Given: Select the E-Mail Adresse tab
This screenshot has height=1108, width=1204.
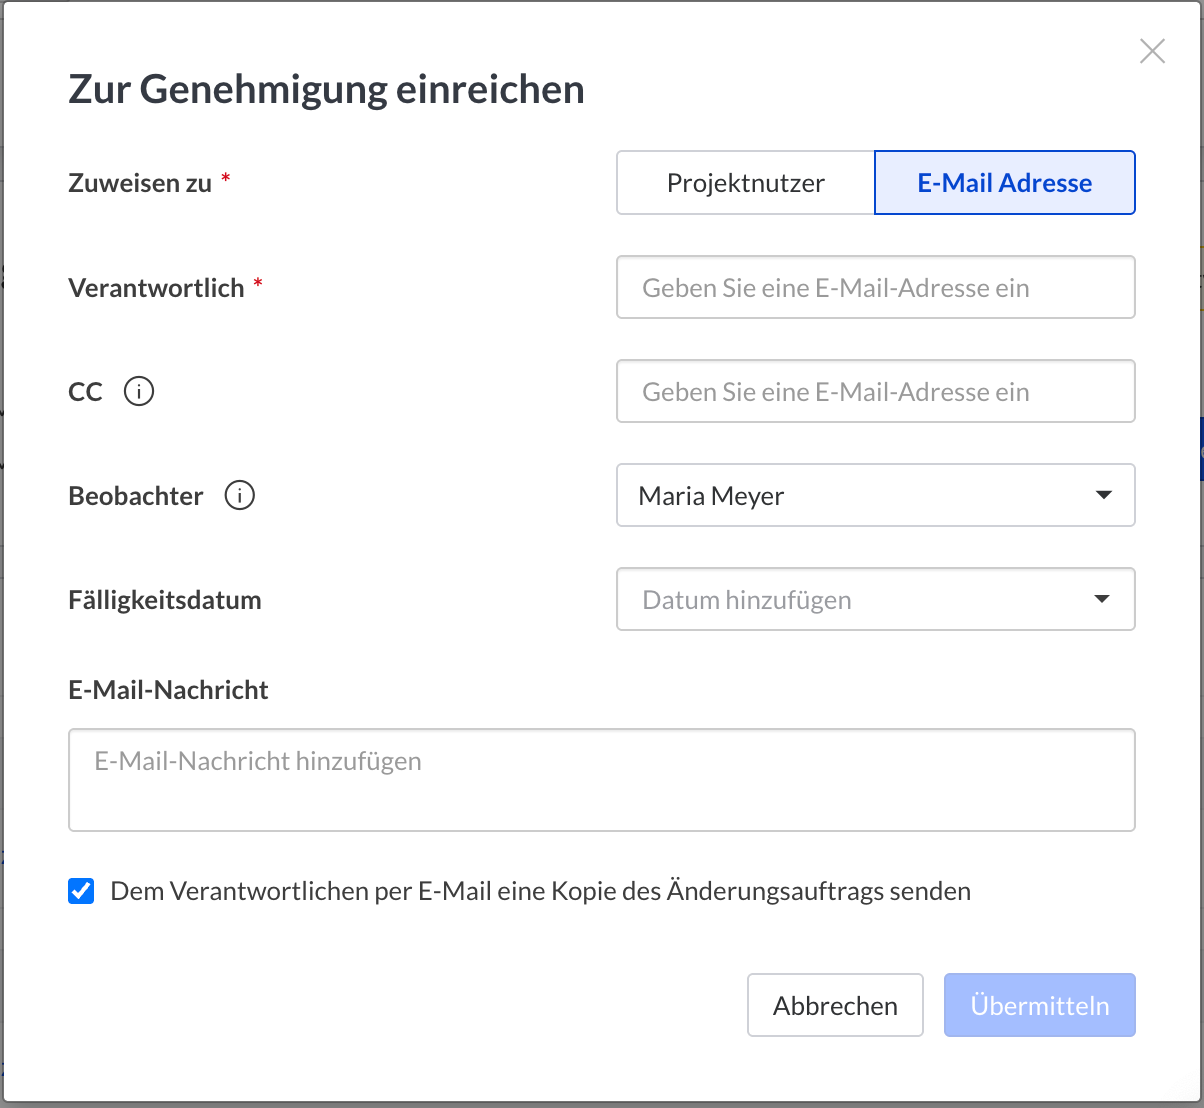Looking at the screenshot, I should 1004,183.
